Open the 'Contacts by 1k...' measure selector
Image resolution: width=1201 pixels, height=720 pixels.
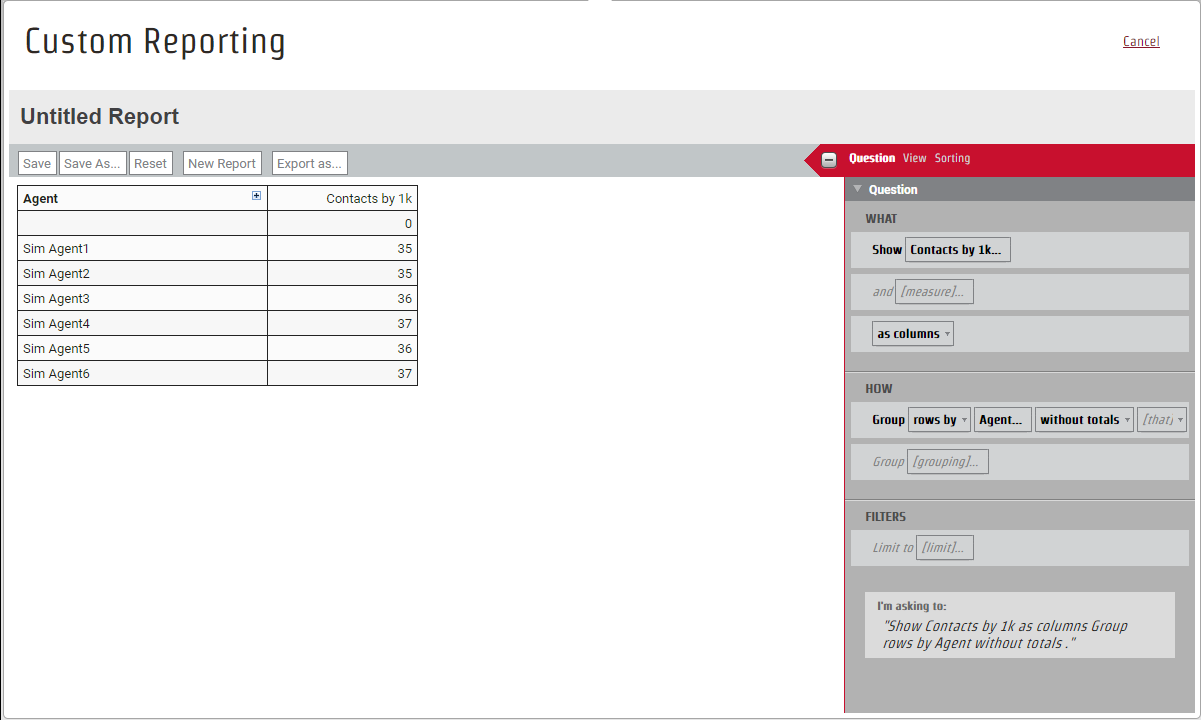click(957, 250)
